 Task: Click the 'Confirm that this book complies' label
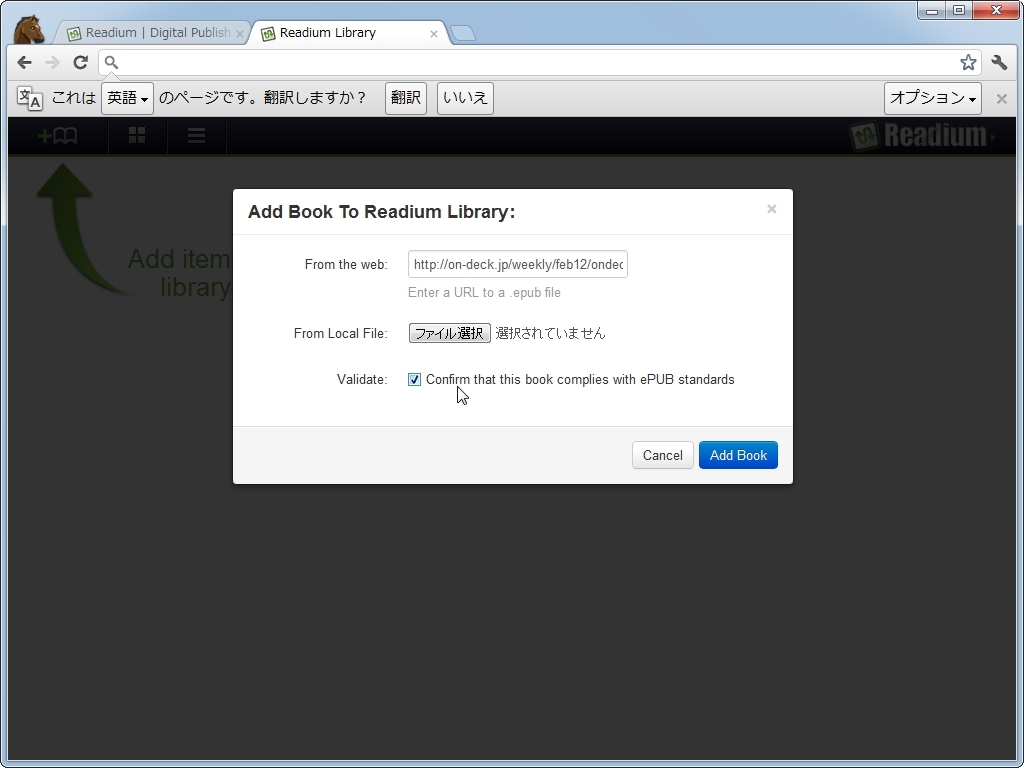pos(580,379)
